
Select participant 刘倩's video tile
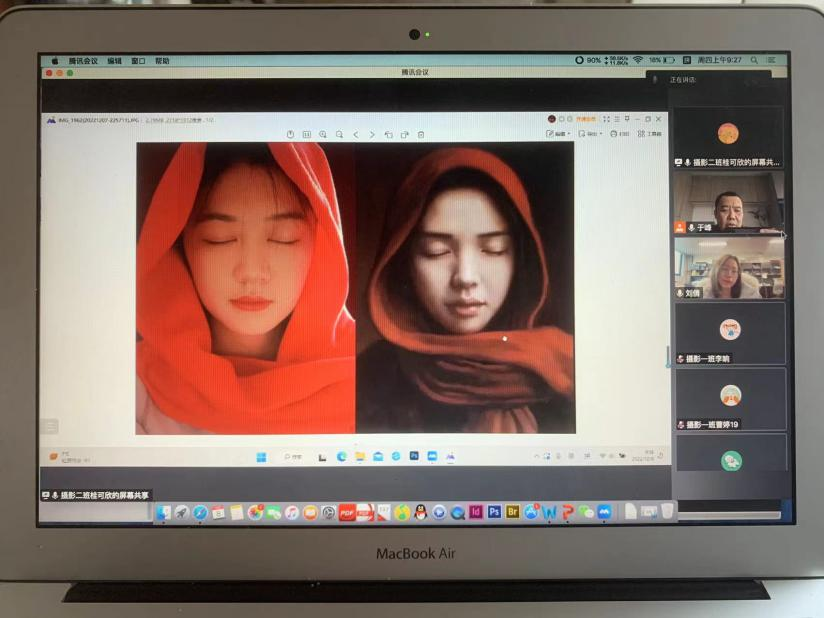pyautogui.click(x=729, y=269)
